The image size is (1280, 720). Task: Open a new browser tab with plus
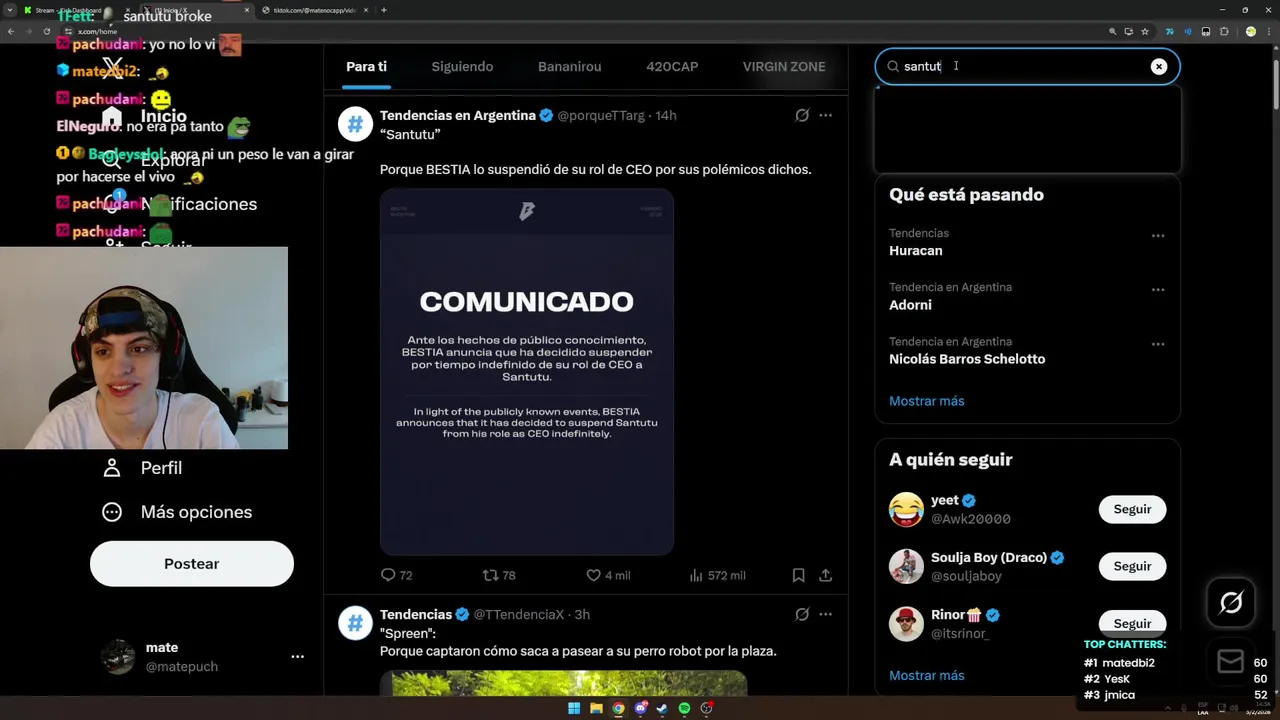[x=384, y=10]
